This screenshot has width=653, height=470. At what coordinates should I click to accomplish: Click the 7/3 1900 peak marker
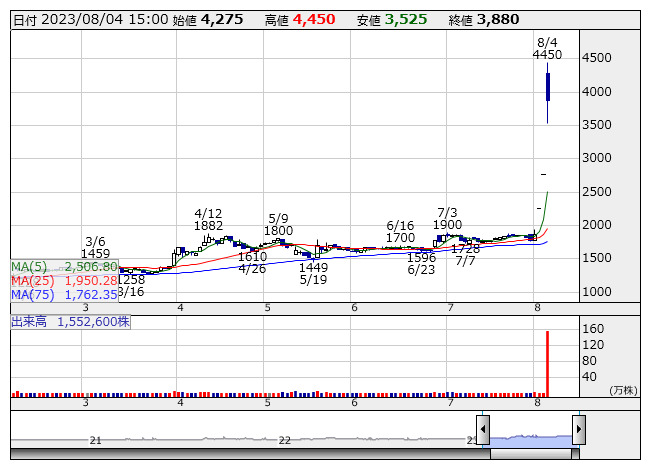pos(447,219)
